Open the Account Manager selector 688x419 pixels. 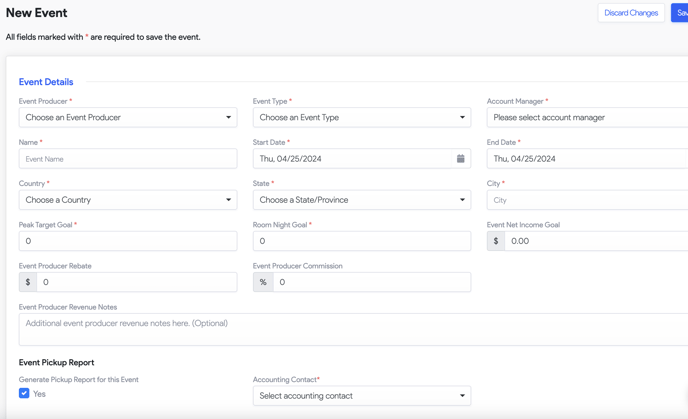click(586, 118)
